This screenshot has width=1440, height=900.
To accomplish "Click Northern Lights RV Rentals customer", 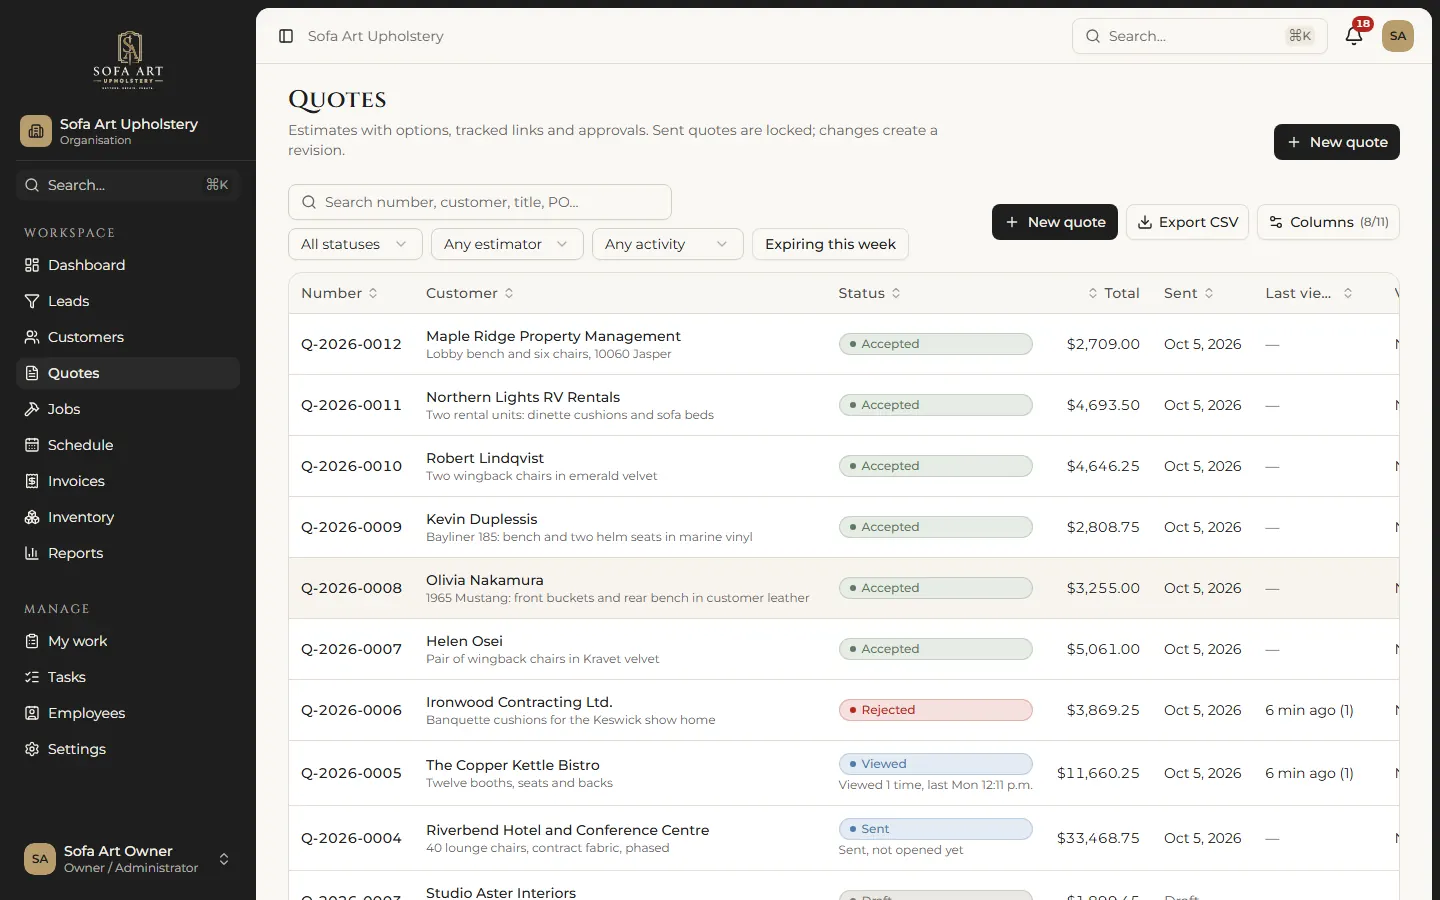I will 523,397.
